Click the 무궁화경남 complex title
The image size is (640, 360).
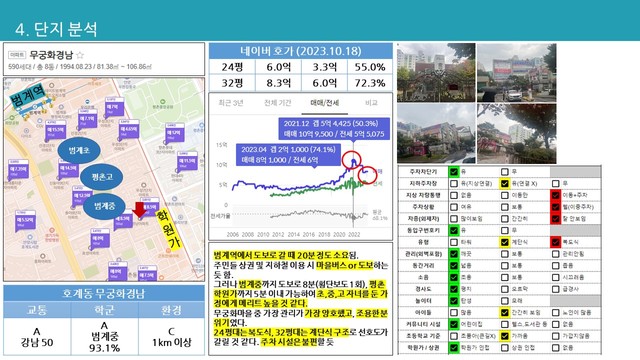51,55
